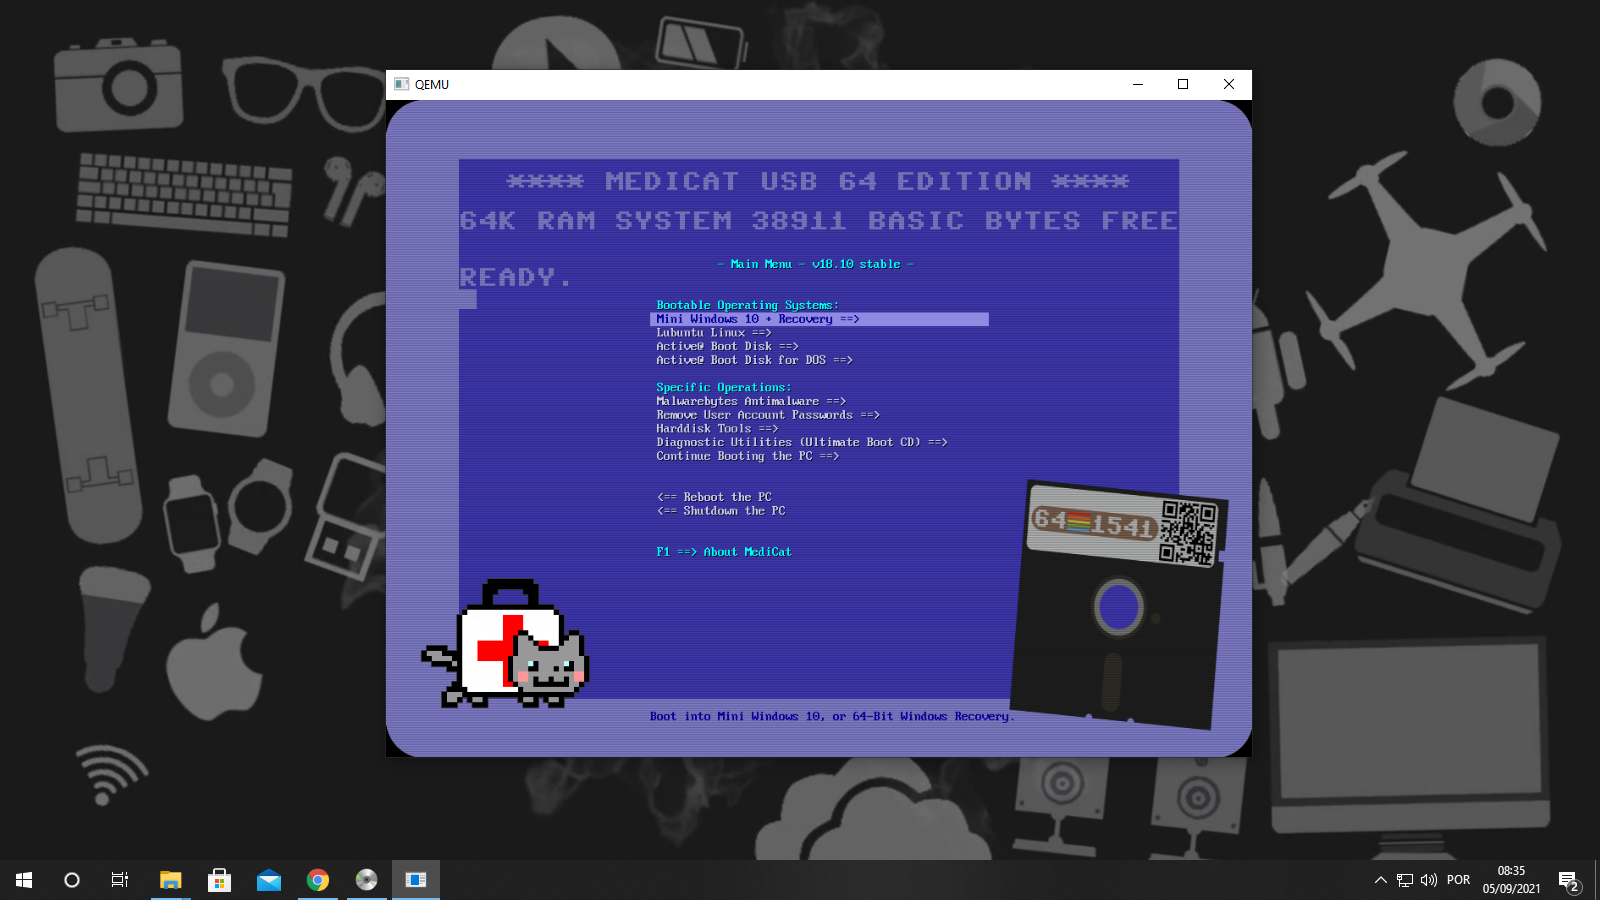
Task: Click the QEMU window title icon
Action: point(401,84)
